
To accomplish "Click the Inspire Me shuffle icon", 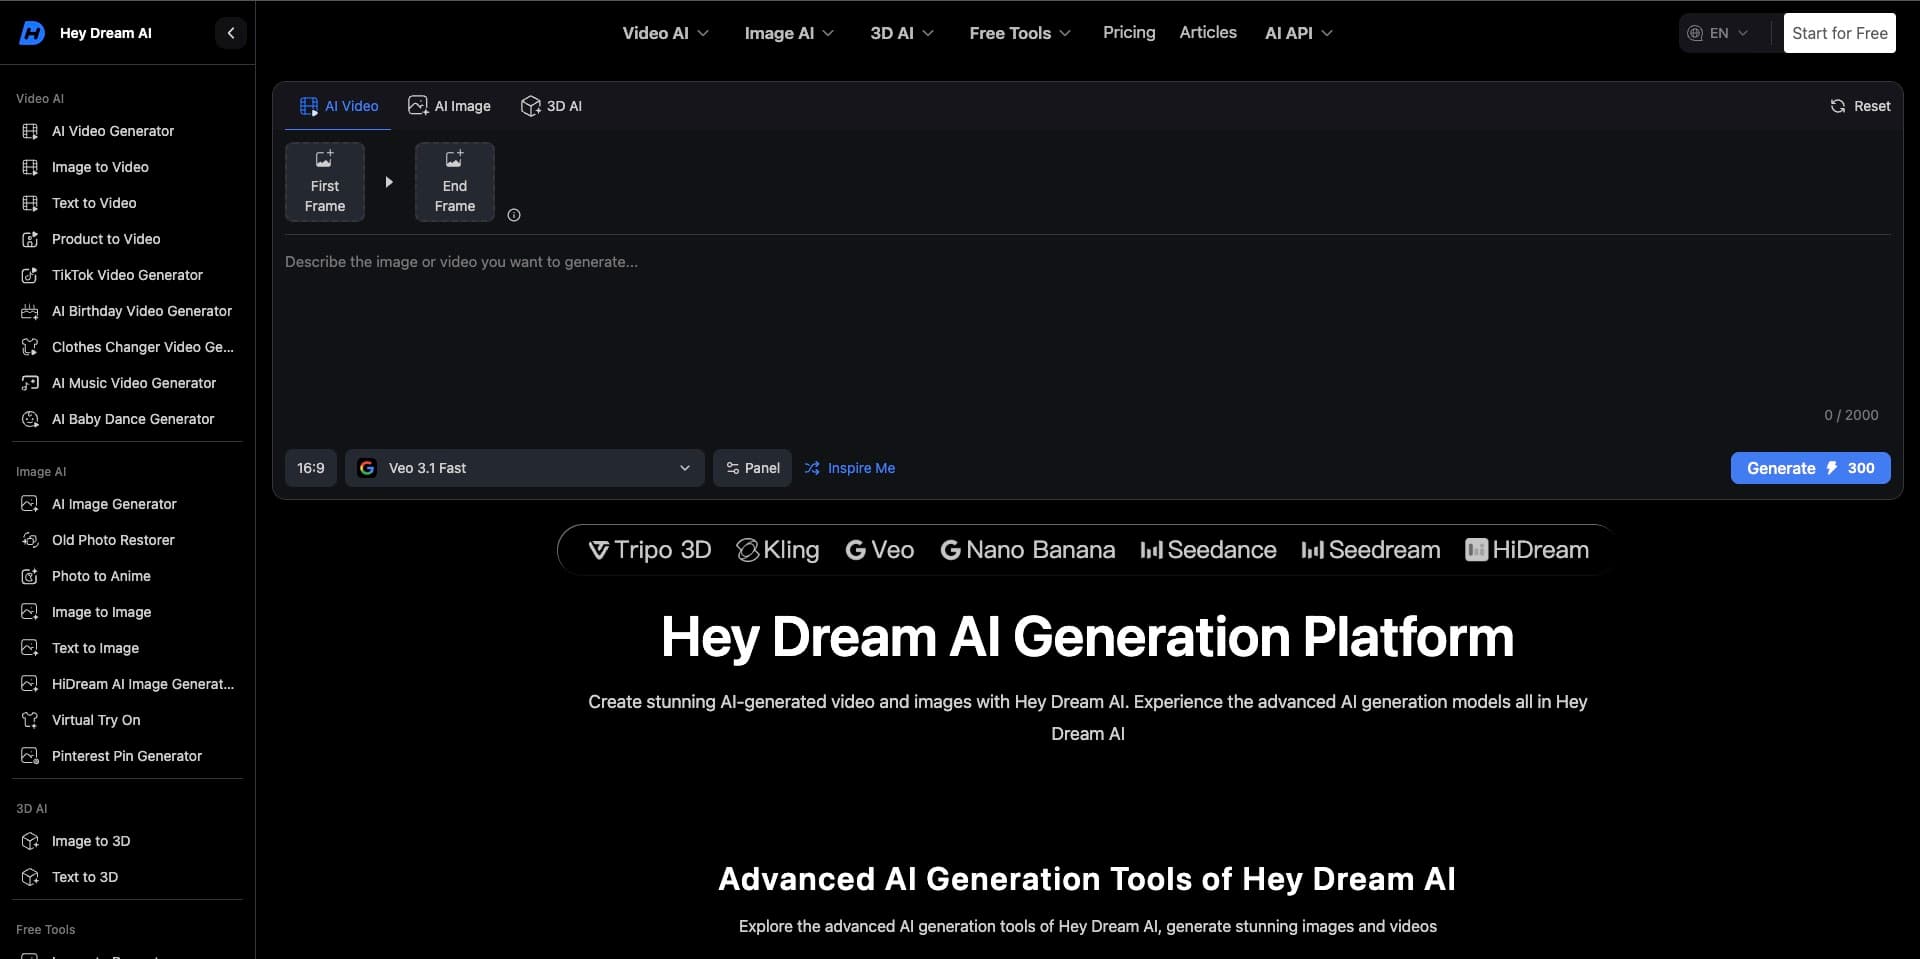I will point(812,468).
